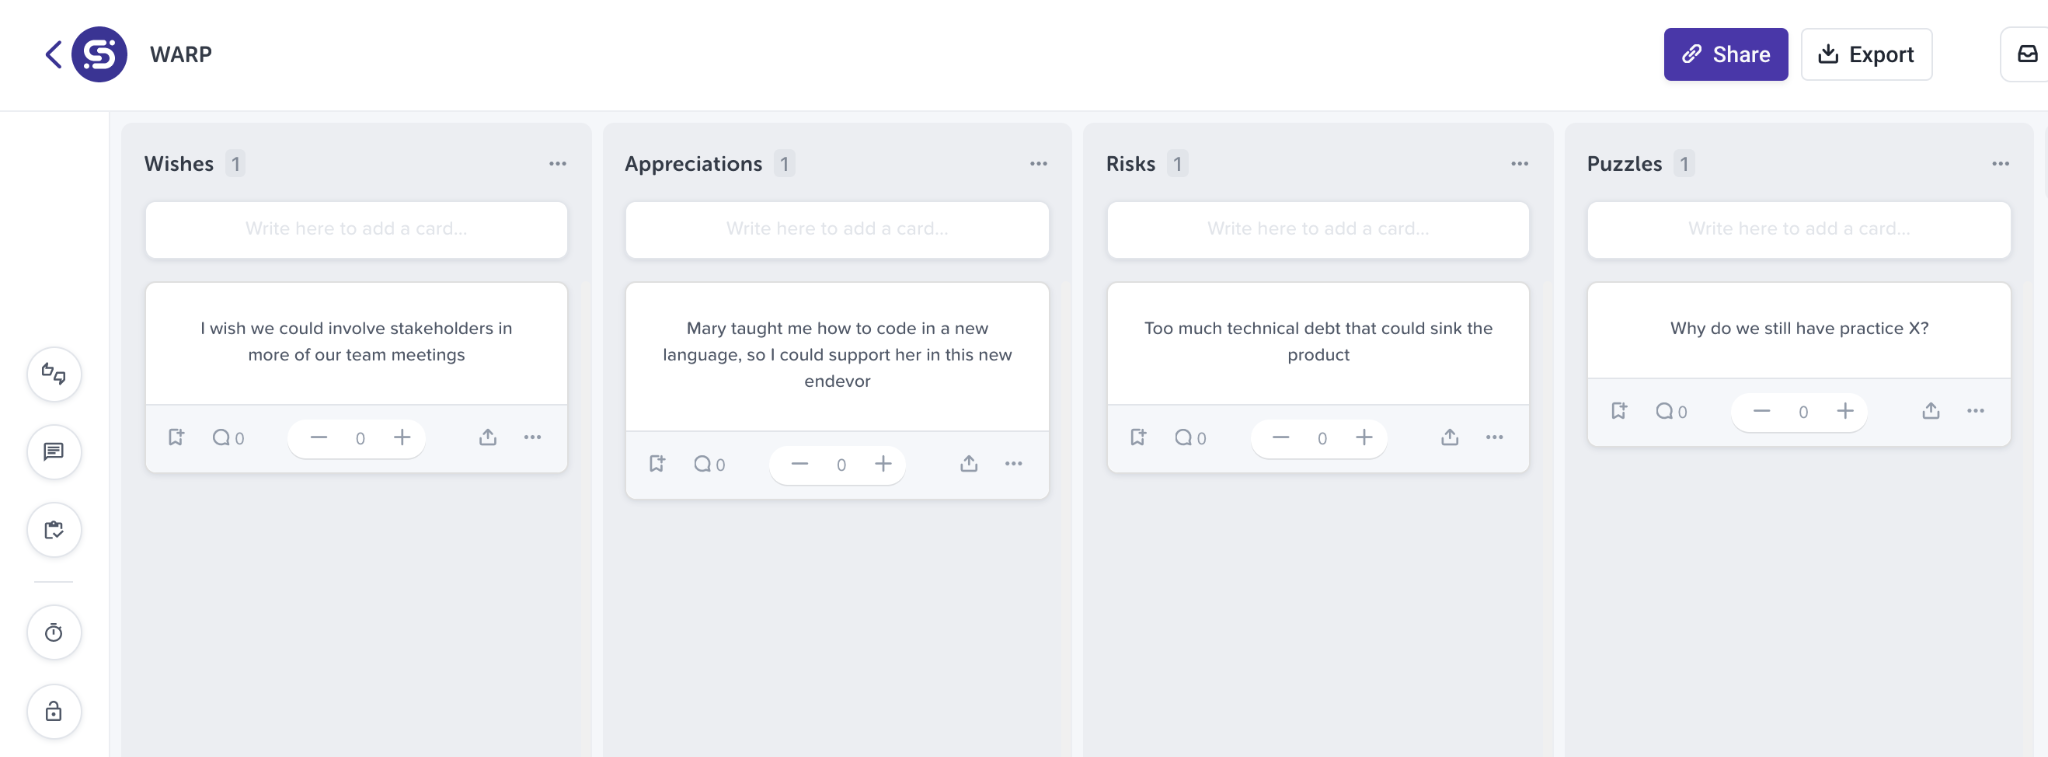Image resolution: width=2048 pixels, height=757 pixels.
Task: Toggle the board privacy lock
Action: 54,711
